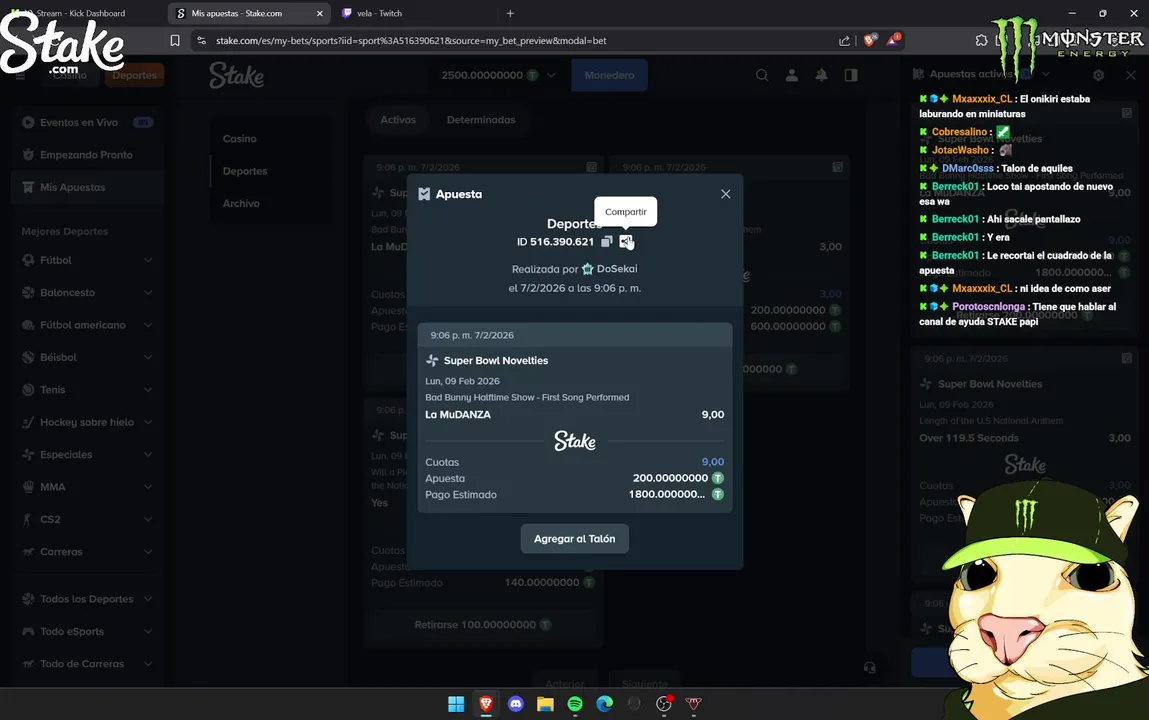Open a new browser tab
The width and height of the screenshot is (1149, 720).
(510, 13)
